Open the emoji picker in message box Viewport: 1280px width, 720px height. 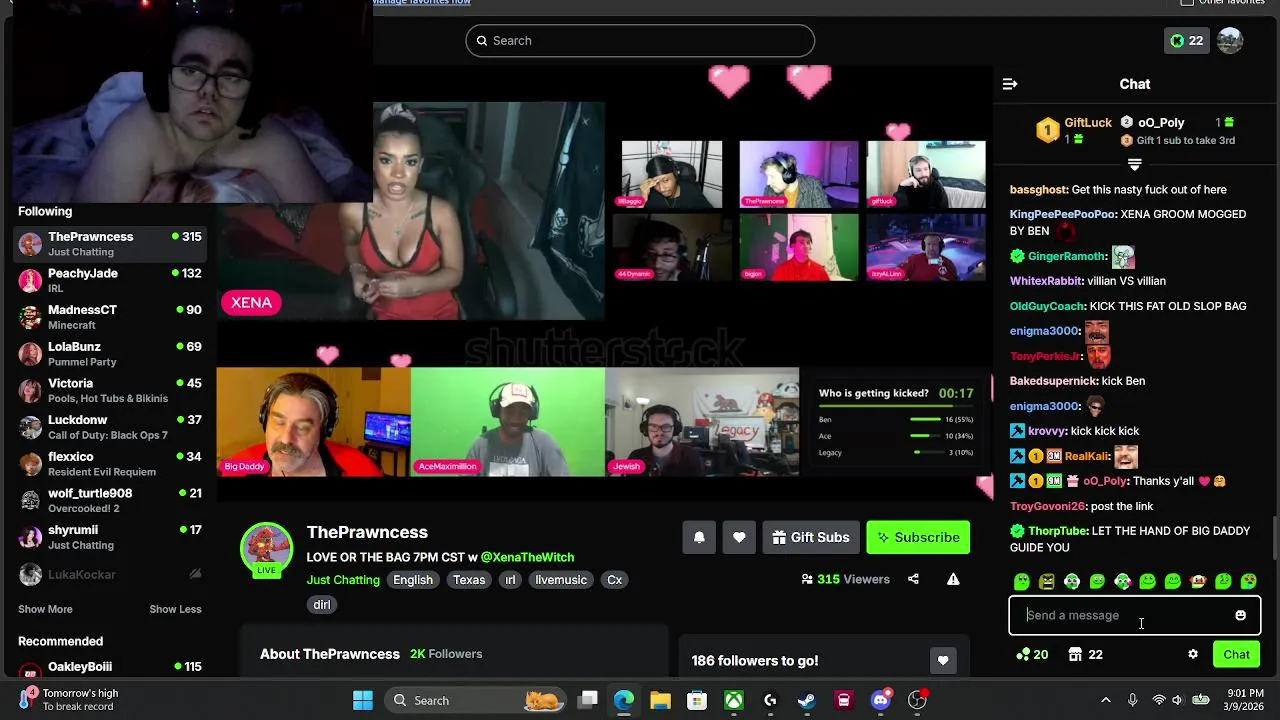tap(1240, 615)
